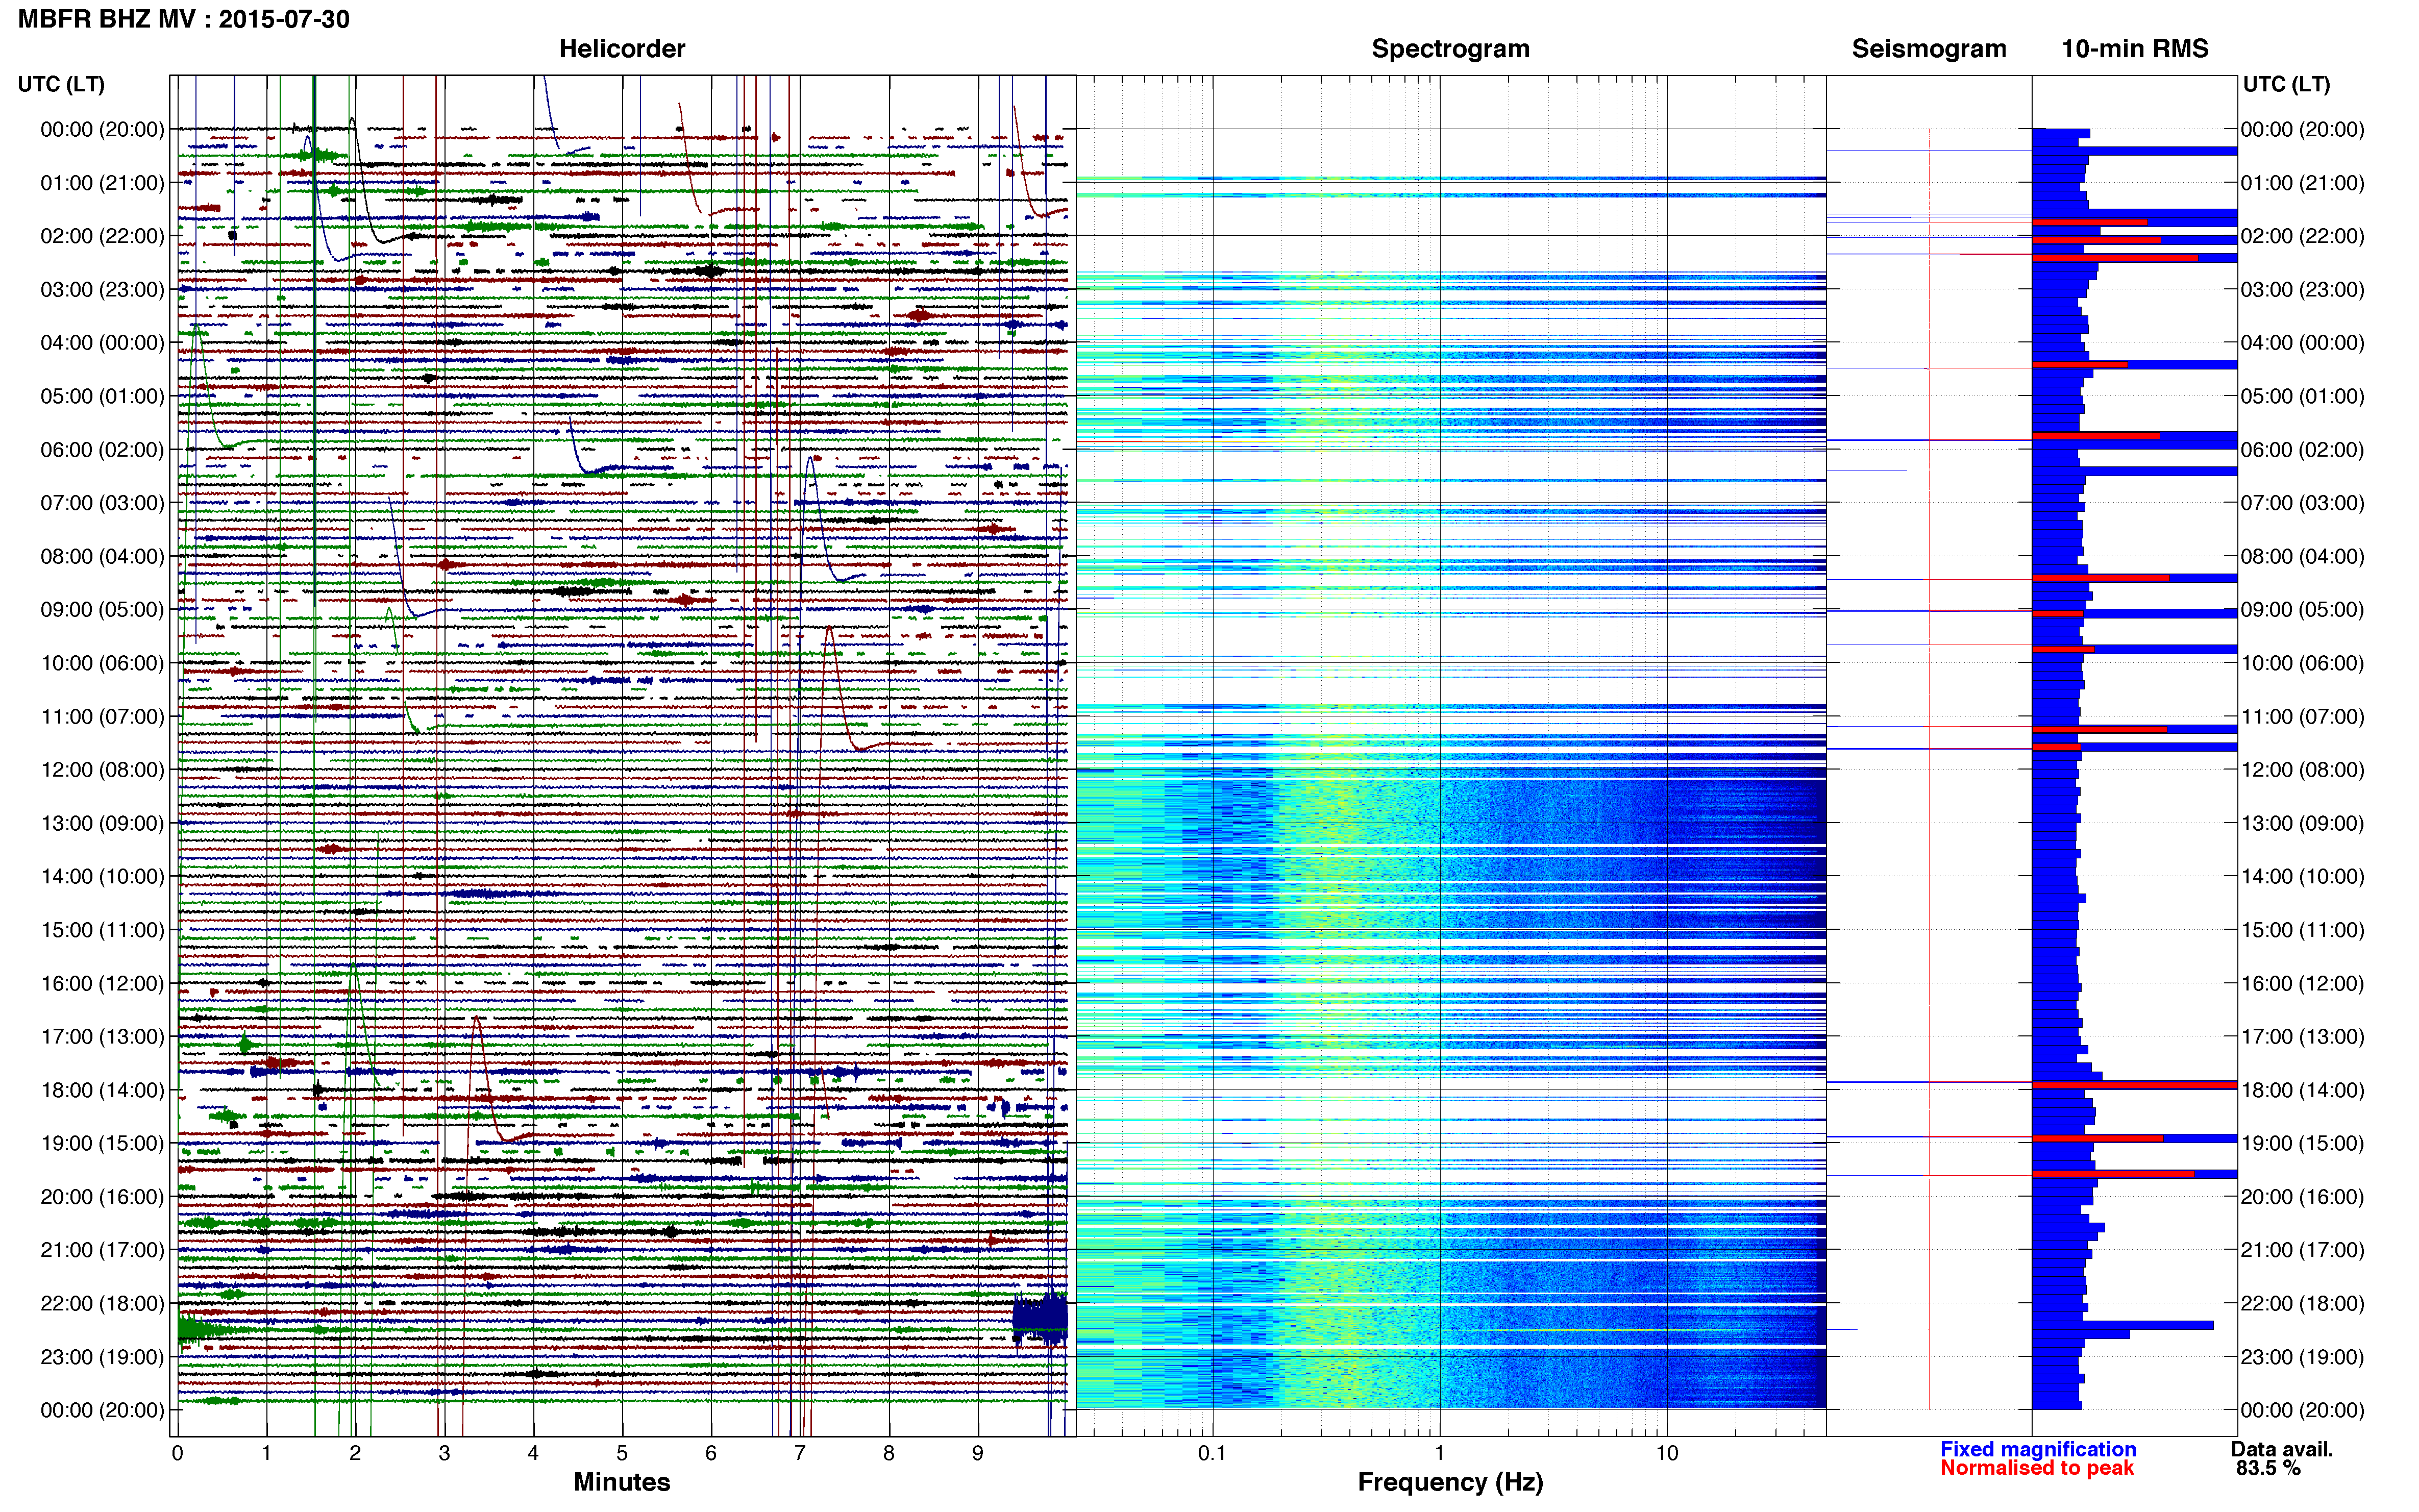The height and width of the screenshot is (1512, 2419).
Task: Click "10:00 (06:00)" on the Helicorder time axis
Action: coord(102,663)
